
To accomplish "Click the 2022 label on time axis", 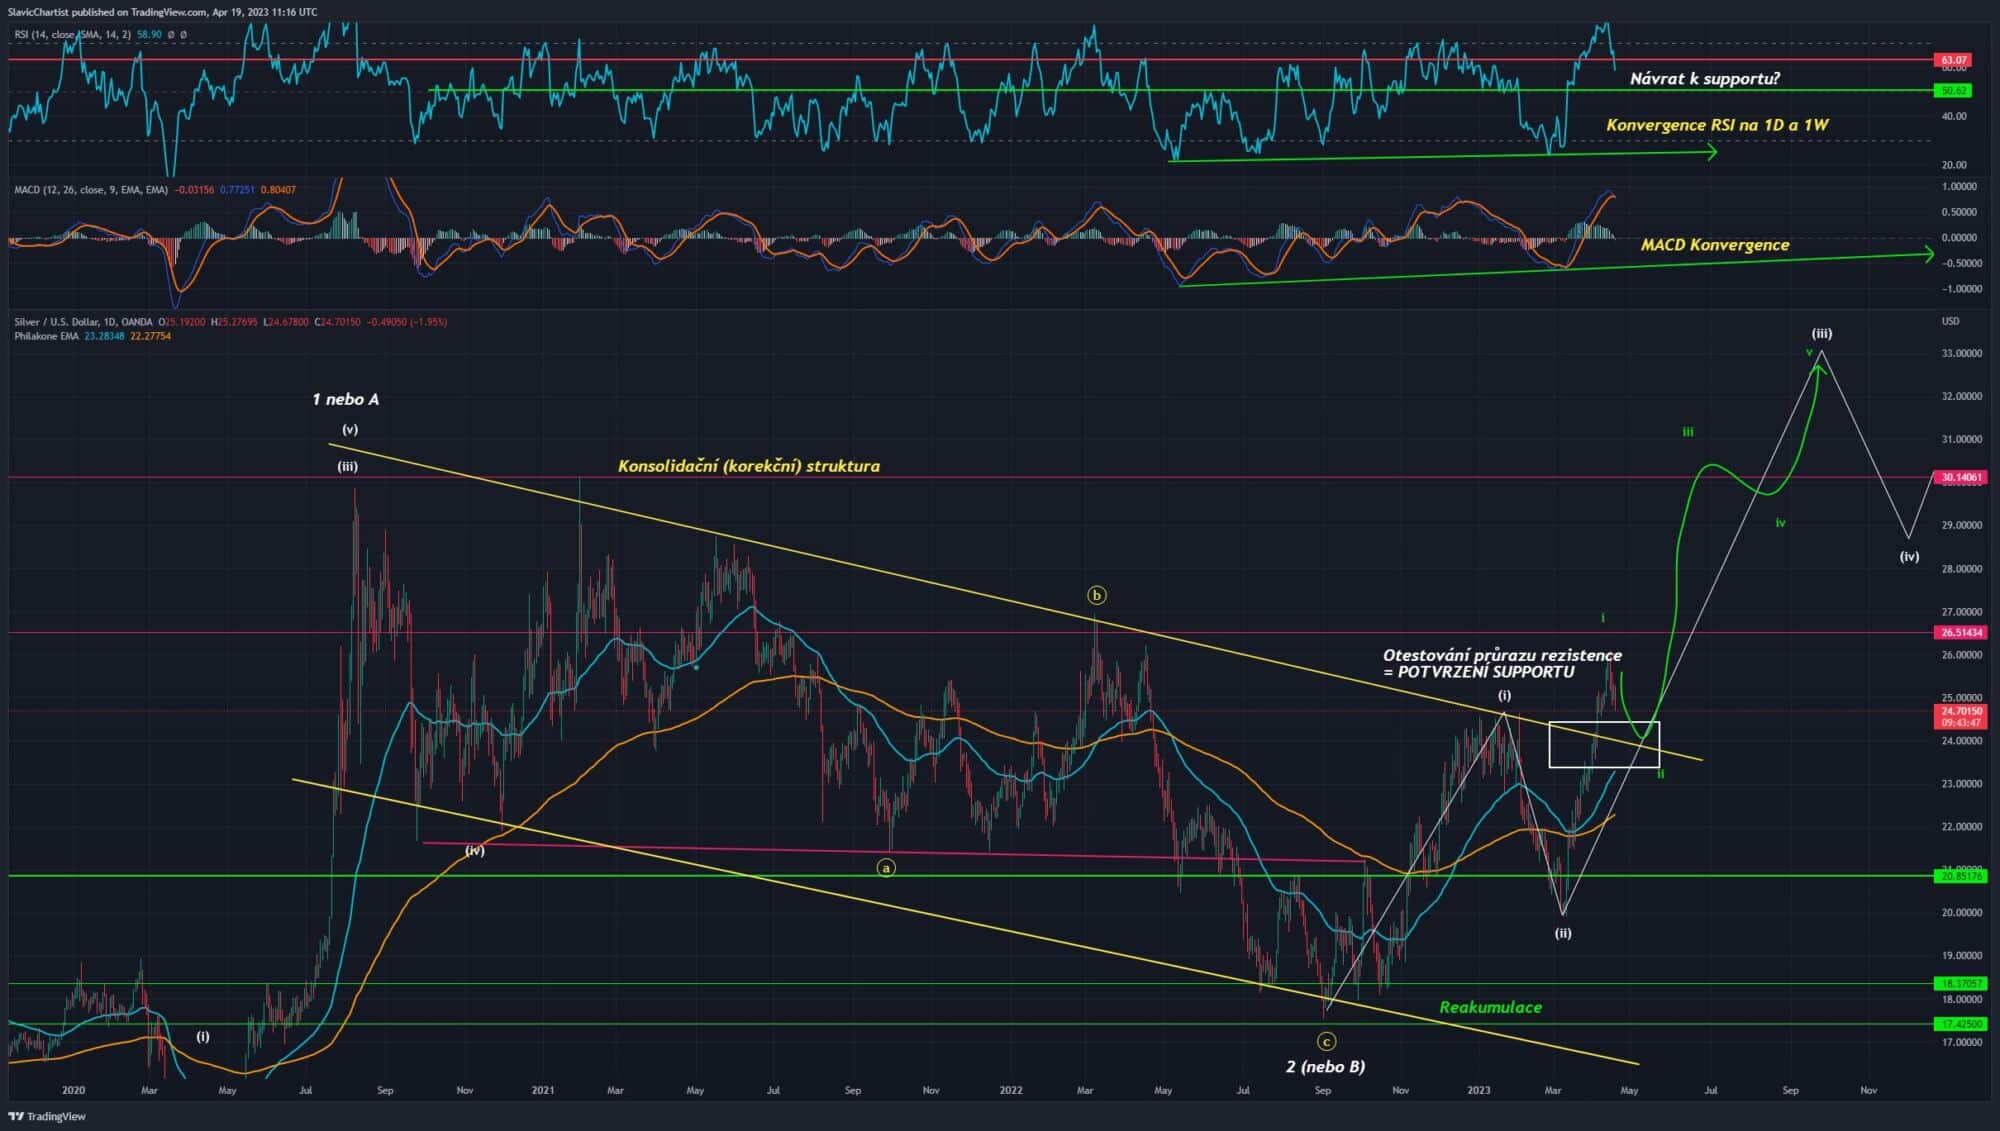I will (x=1011, y=1091).
